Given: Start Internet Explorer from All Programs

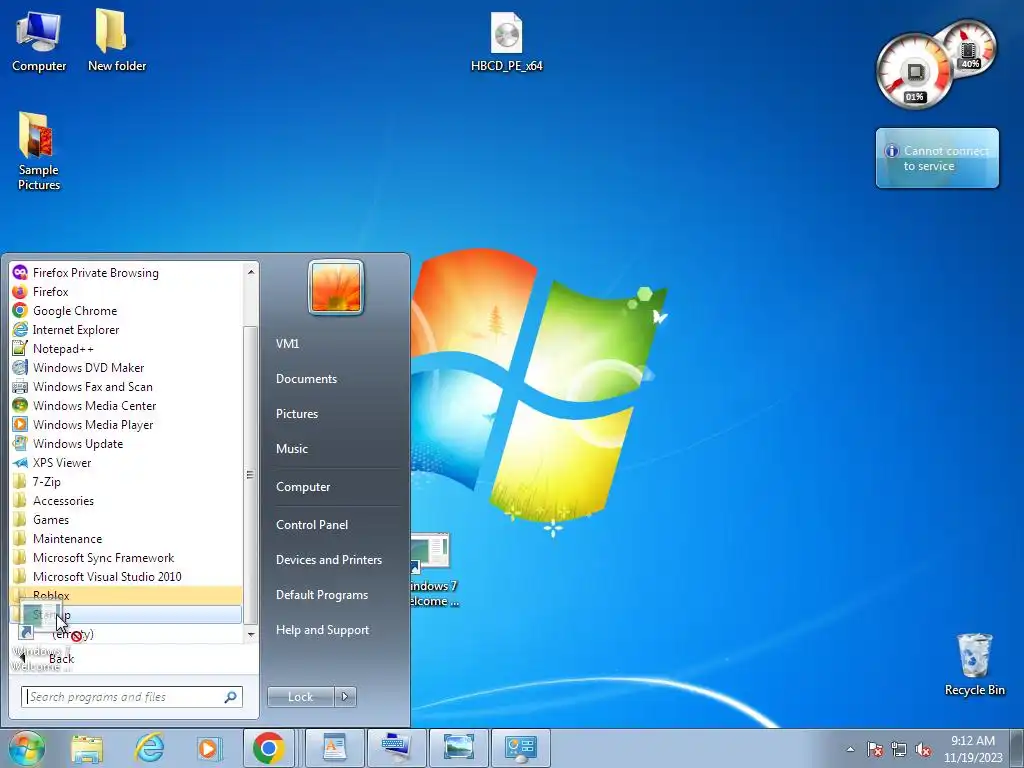Looking at the screenshot, I should [x=126, y=330].
